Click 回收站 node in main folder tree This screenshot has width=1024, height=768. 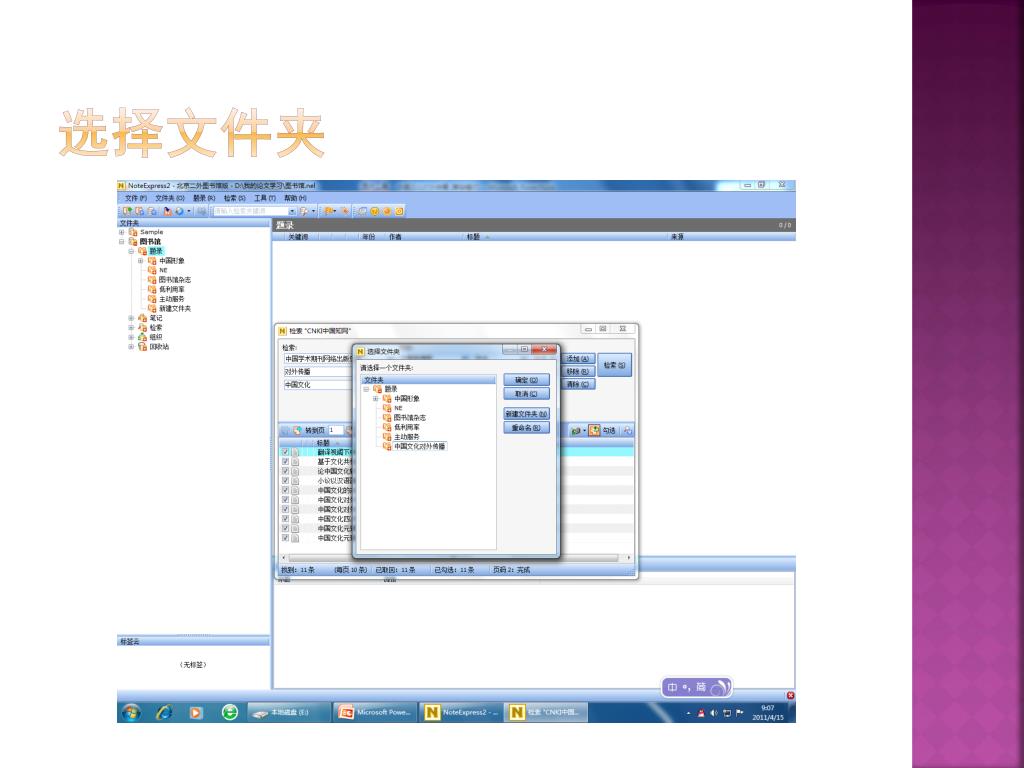click(159, 347)
